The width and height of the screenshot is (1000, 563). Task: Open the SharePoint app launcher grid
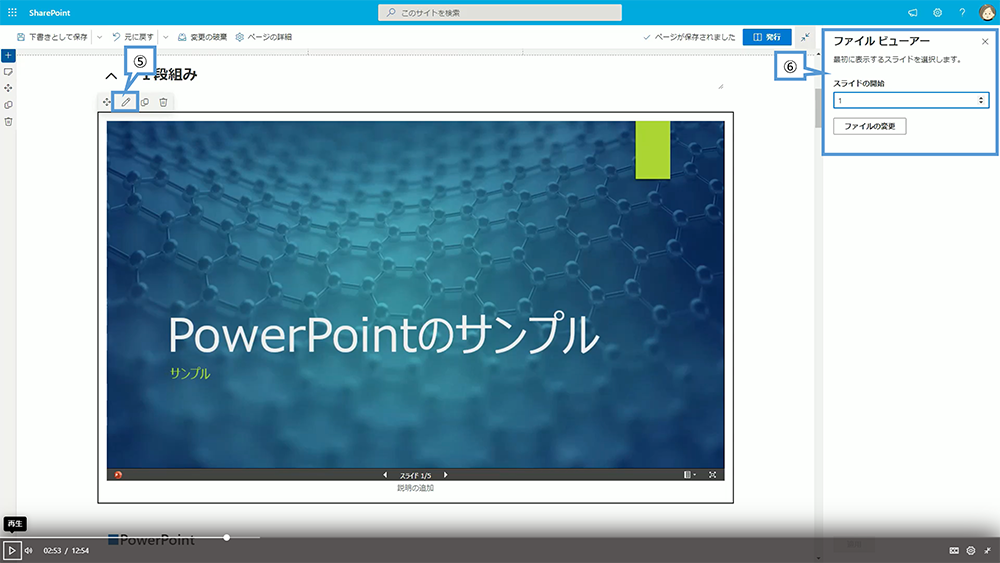pos(12,12)
